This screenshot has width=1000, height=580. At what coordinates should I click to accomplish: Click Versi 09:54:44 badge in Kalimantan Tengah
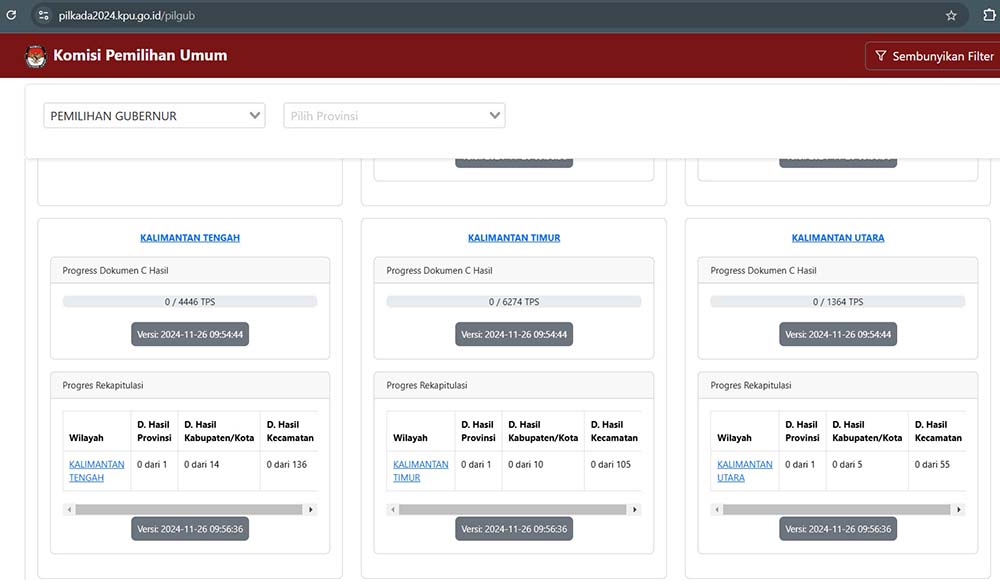point(190,334)
